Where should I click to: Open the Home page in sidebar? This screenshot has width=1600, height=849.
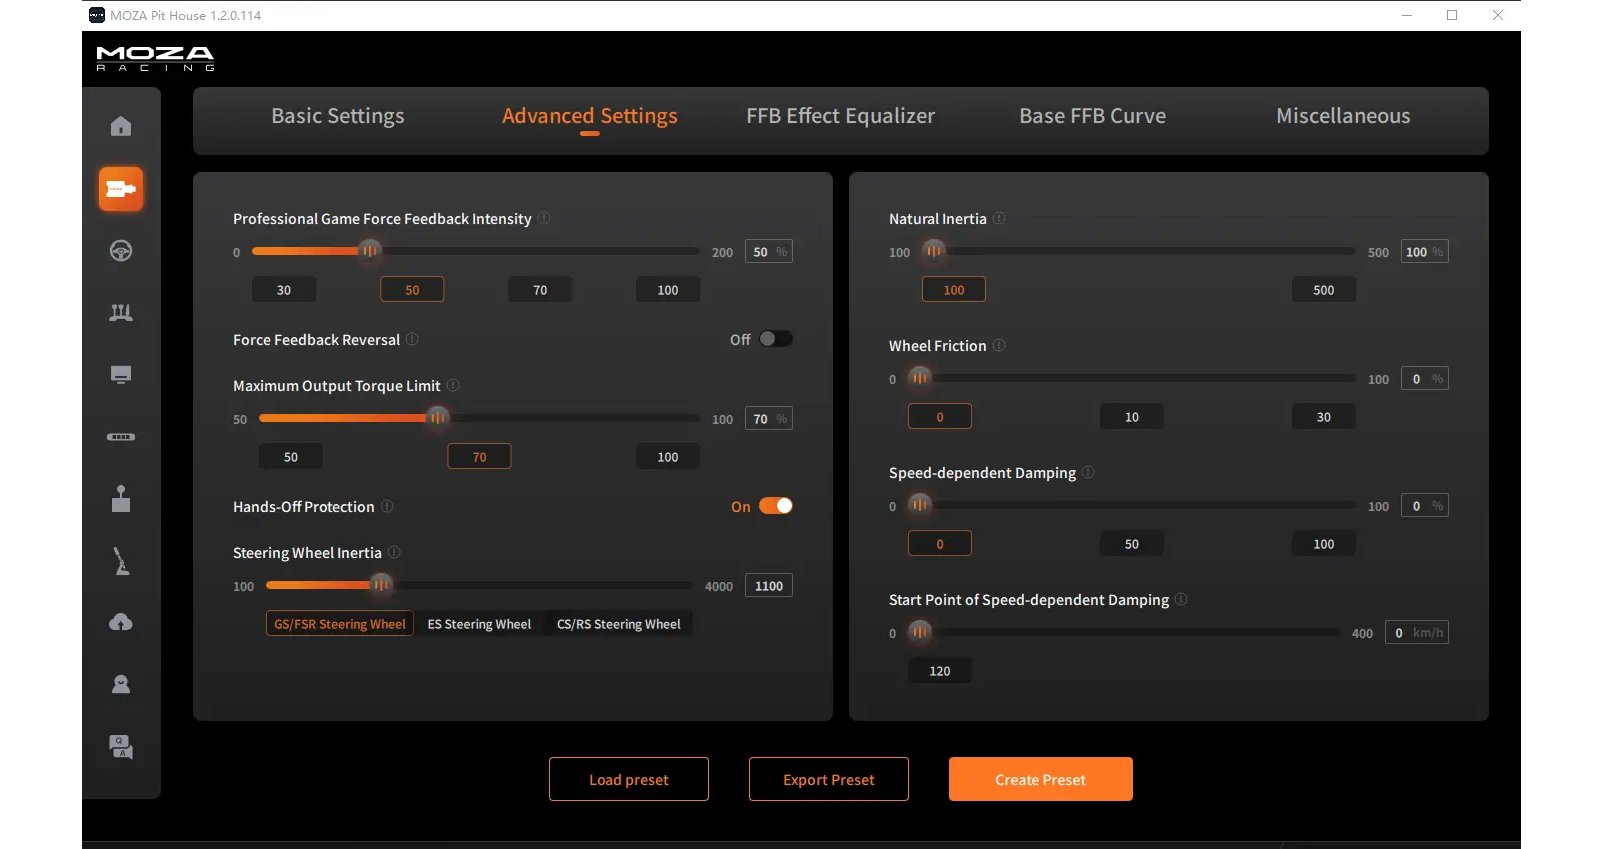121,126
